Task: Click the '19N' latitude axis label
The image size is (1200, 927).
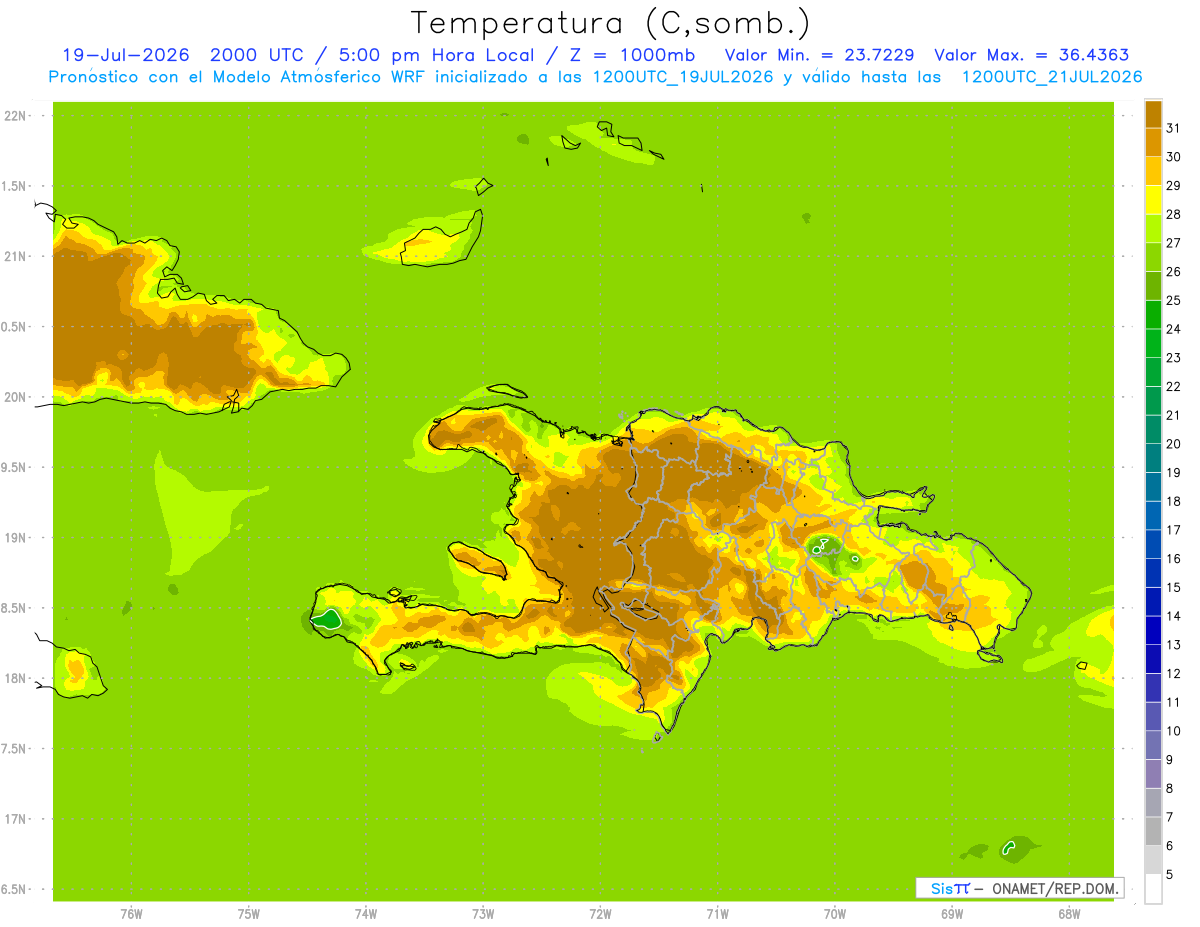Action: tap(14, 538)
